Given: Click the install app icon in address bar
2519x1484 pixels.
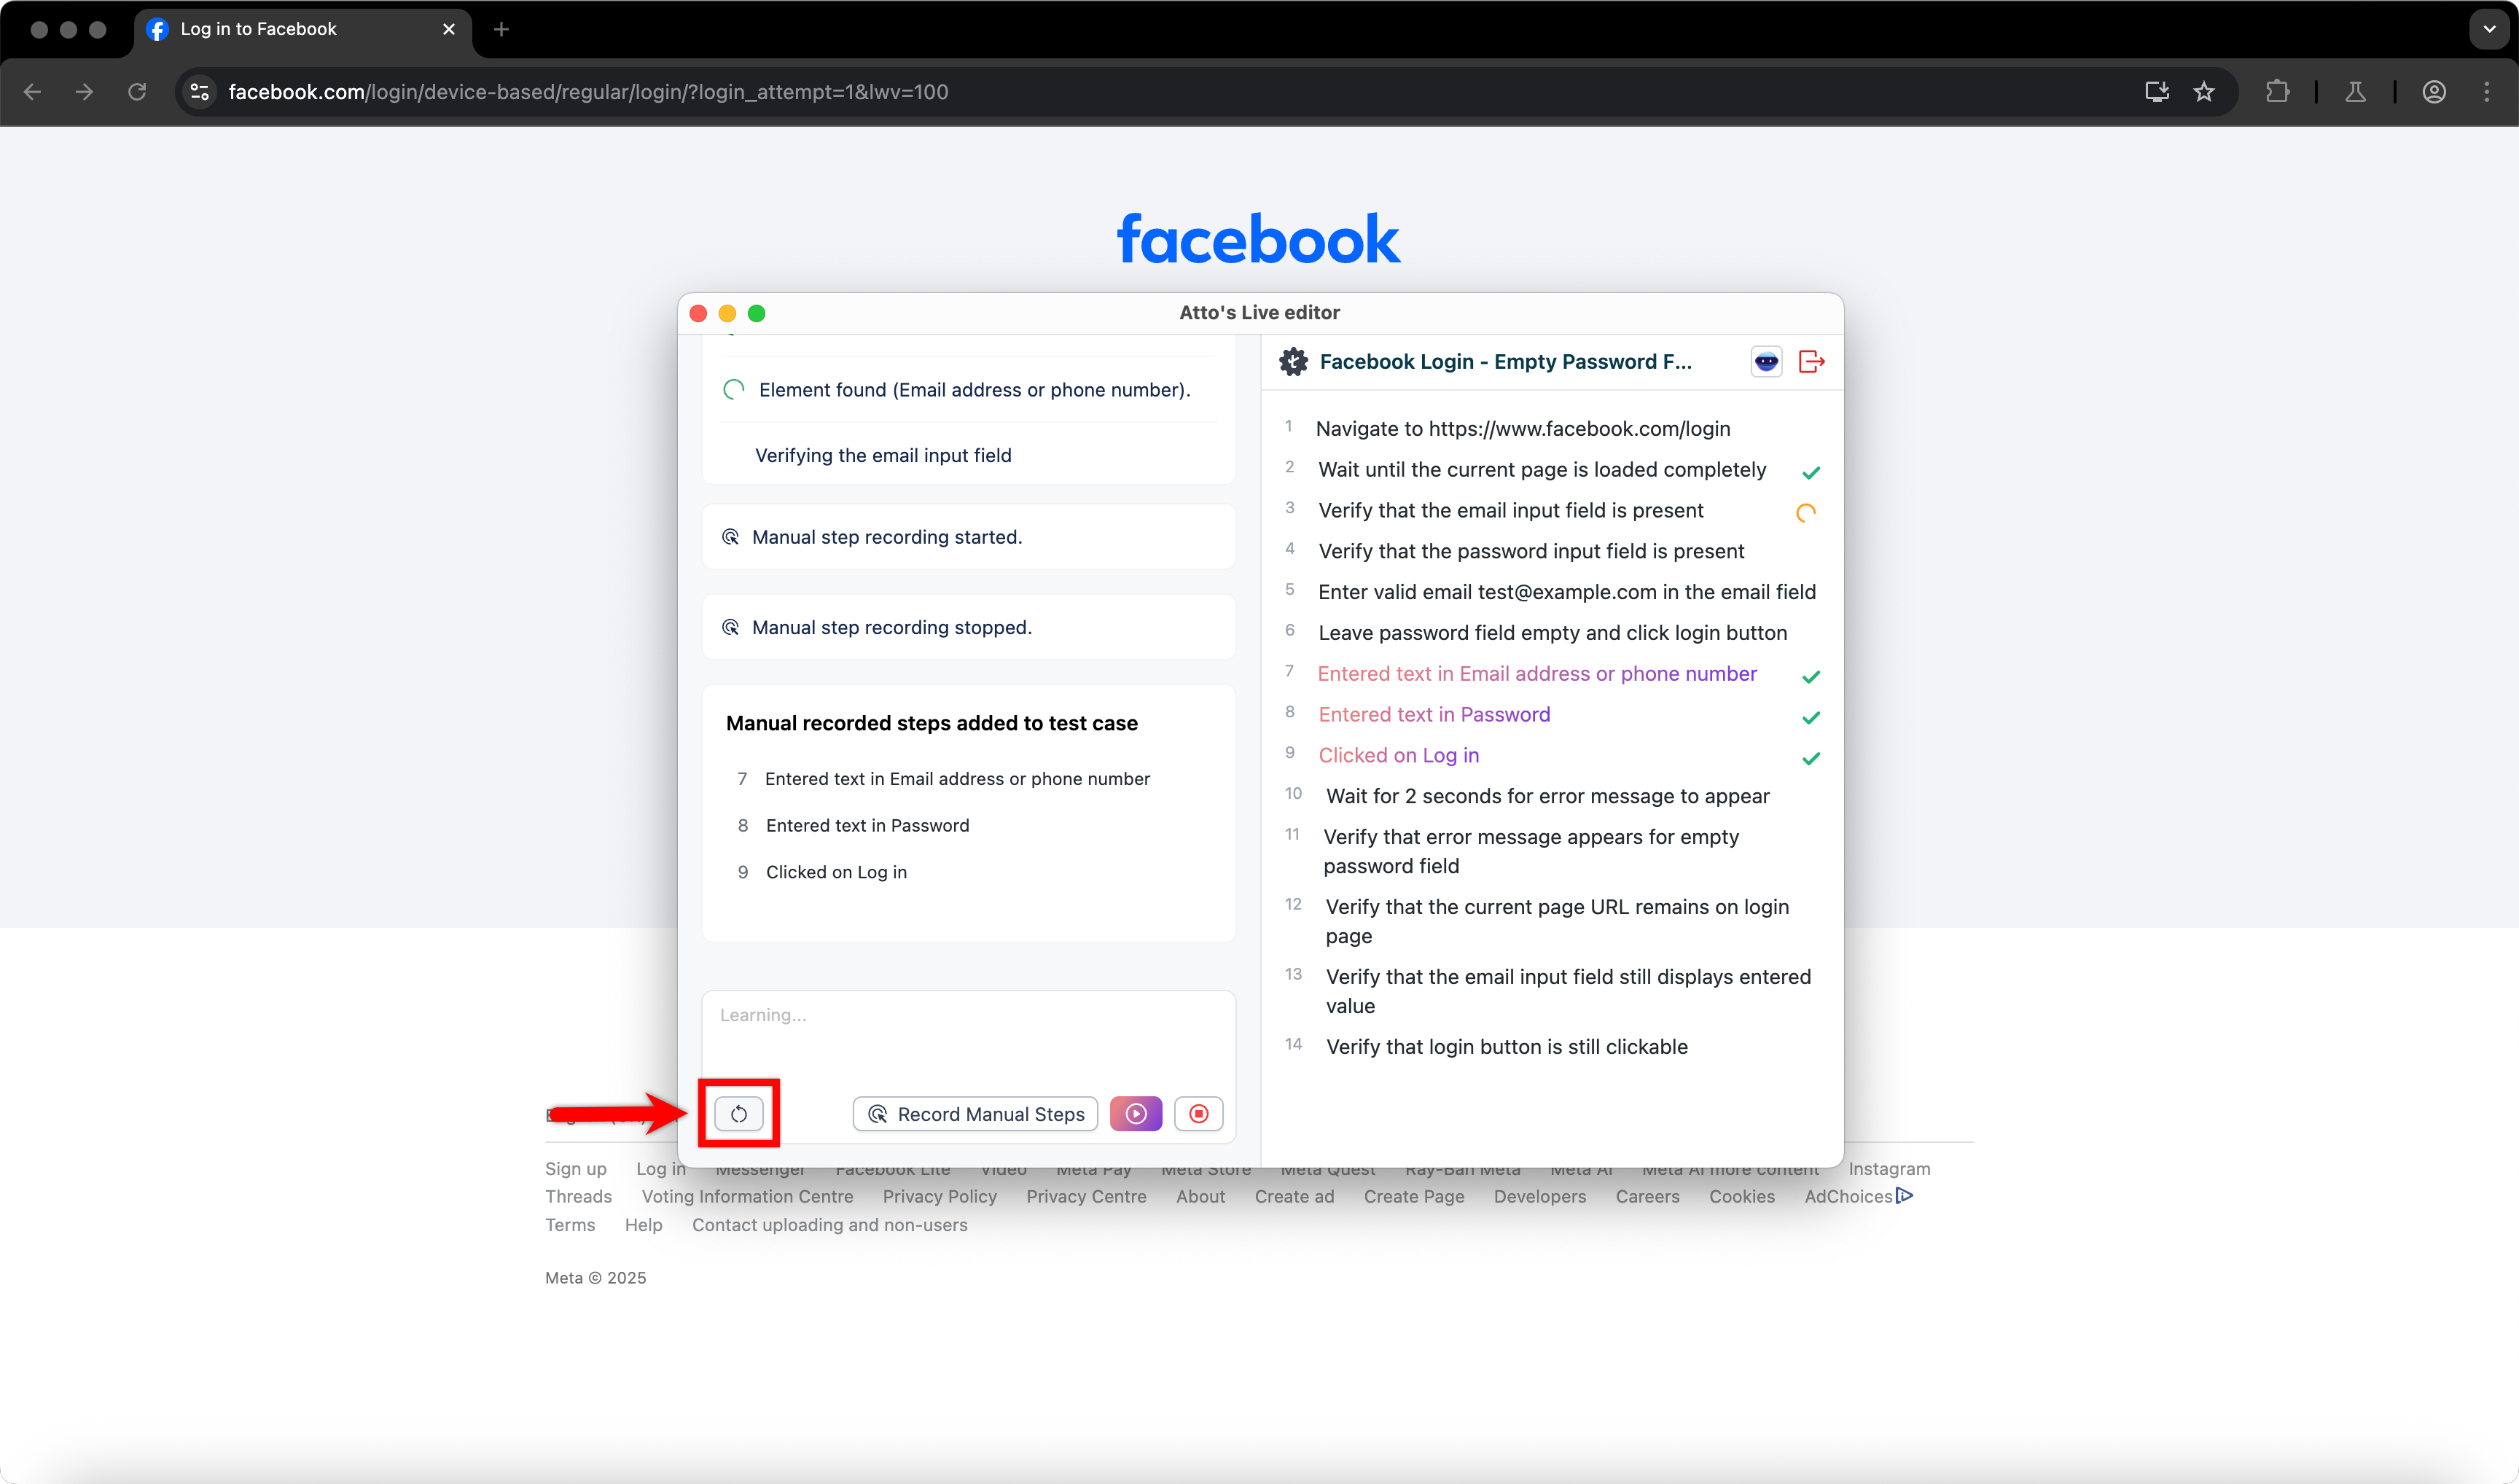Looking at the screenshot, I should tap(2156, 92).
